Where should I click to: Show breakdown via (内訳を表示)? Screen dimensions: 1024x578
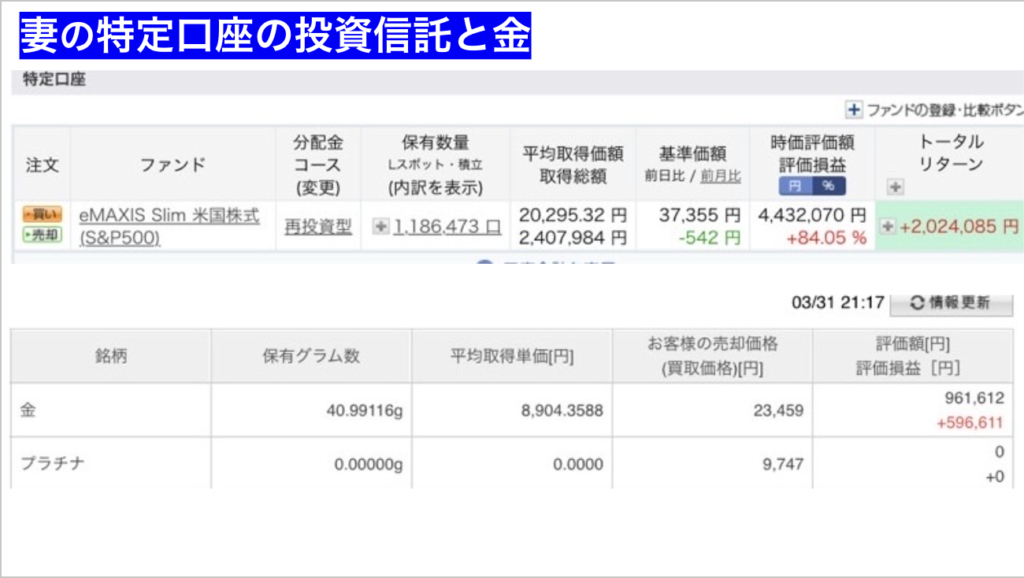coord(435,187)
